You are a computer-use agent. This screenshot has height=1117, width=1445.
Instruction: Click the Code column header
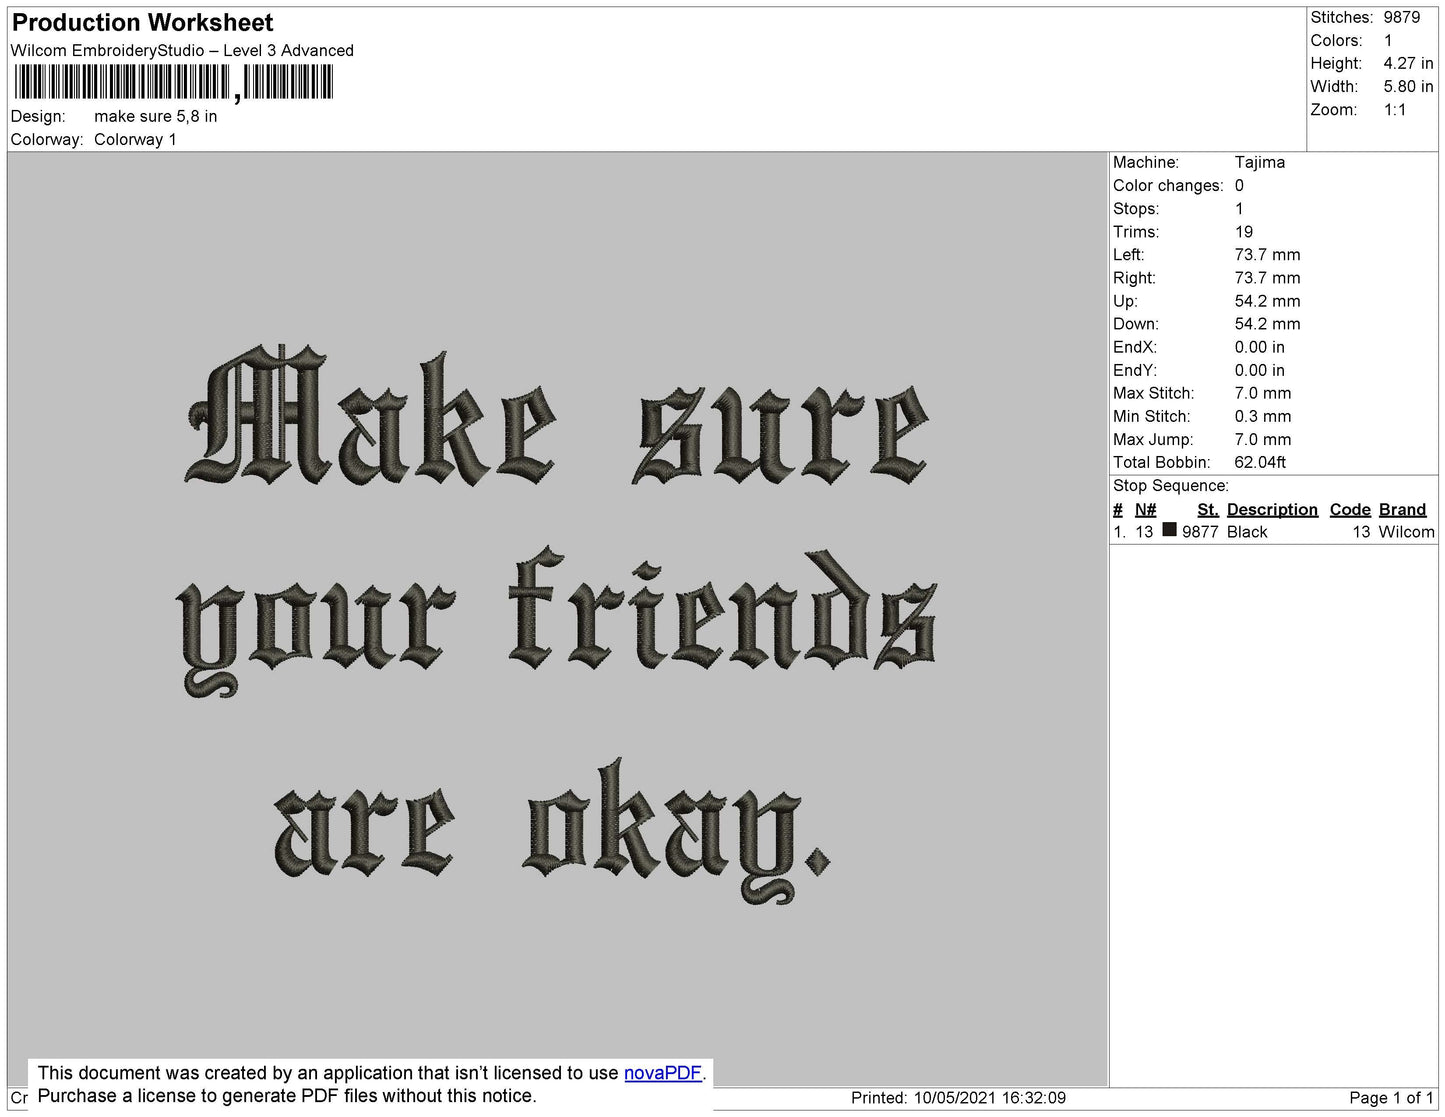[x=1350, y=509]
